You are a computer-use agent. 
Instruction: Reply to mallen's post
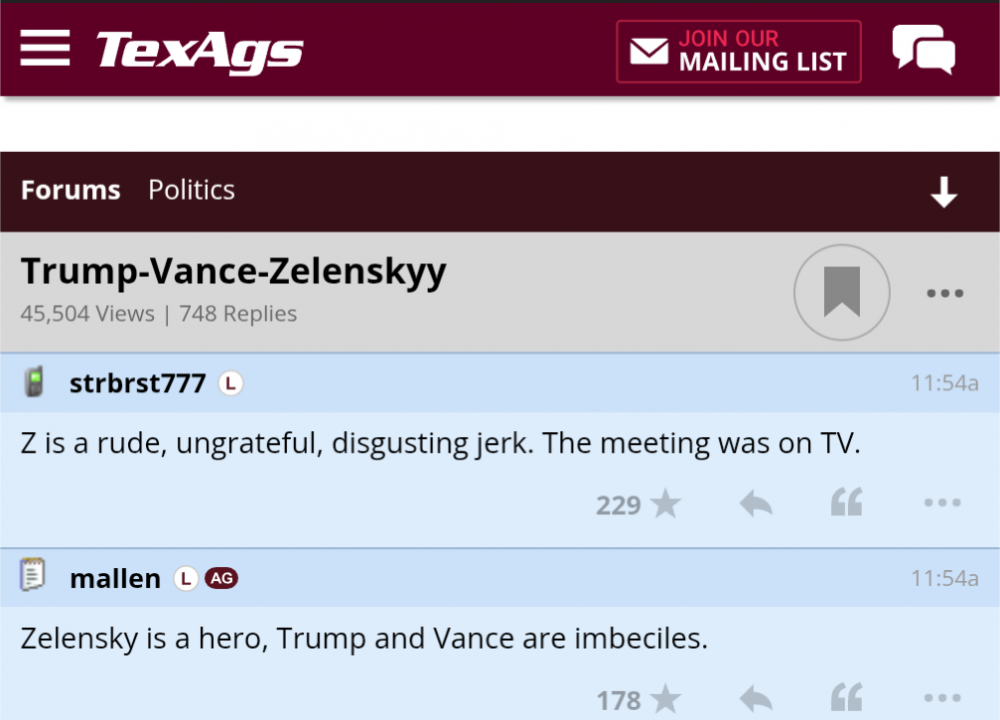click(x=756, y=699)
